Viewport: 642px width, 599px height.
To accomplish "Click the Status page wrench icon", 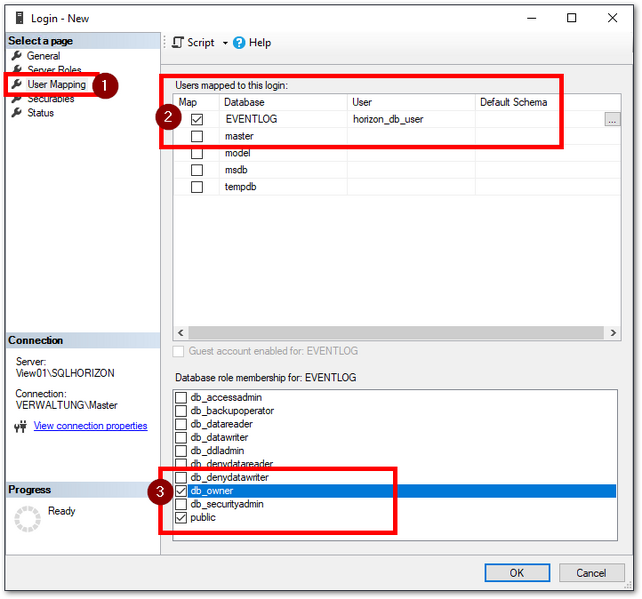I will (16, 113).
